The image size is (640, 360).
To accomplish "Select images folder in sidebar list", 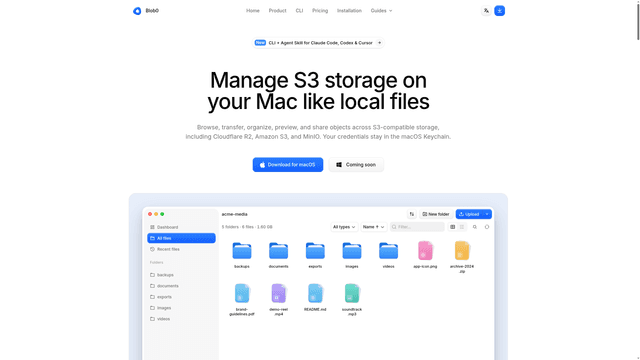I will 181,308.
